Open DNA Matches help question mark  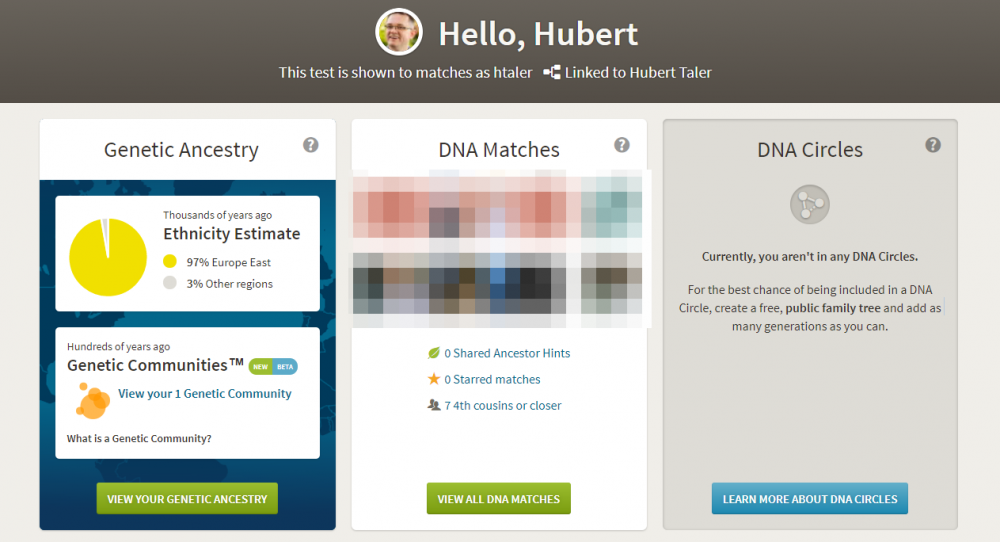click(622, 145)
